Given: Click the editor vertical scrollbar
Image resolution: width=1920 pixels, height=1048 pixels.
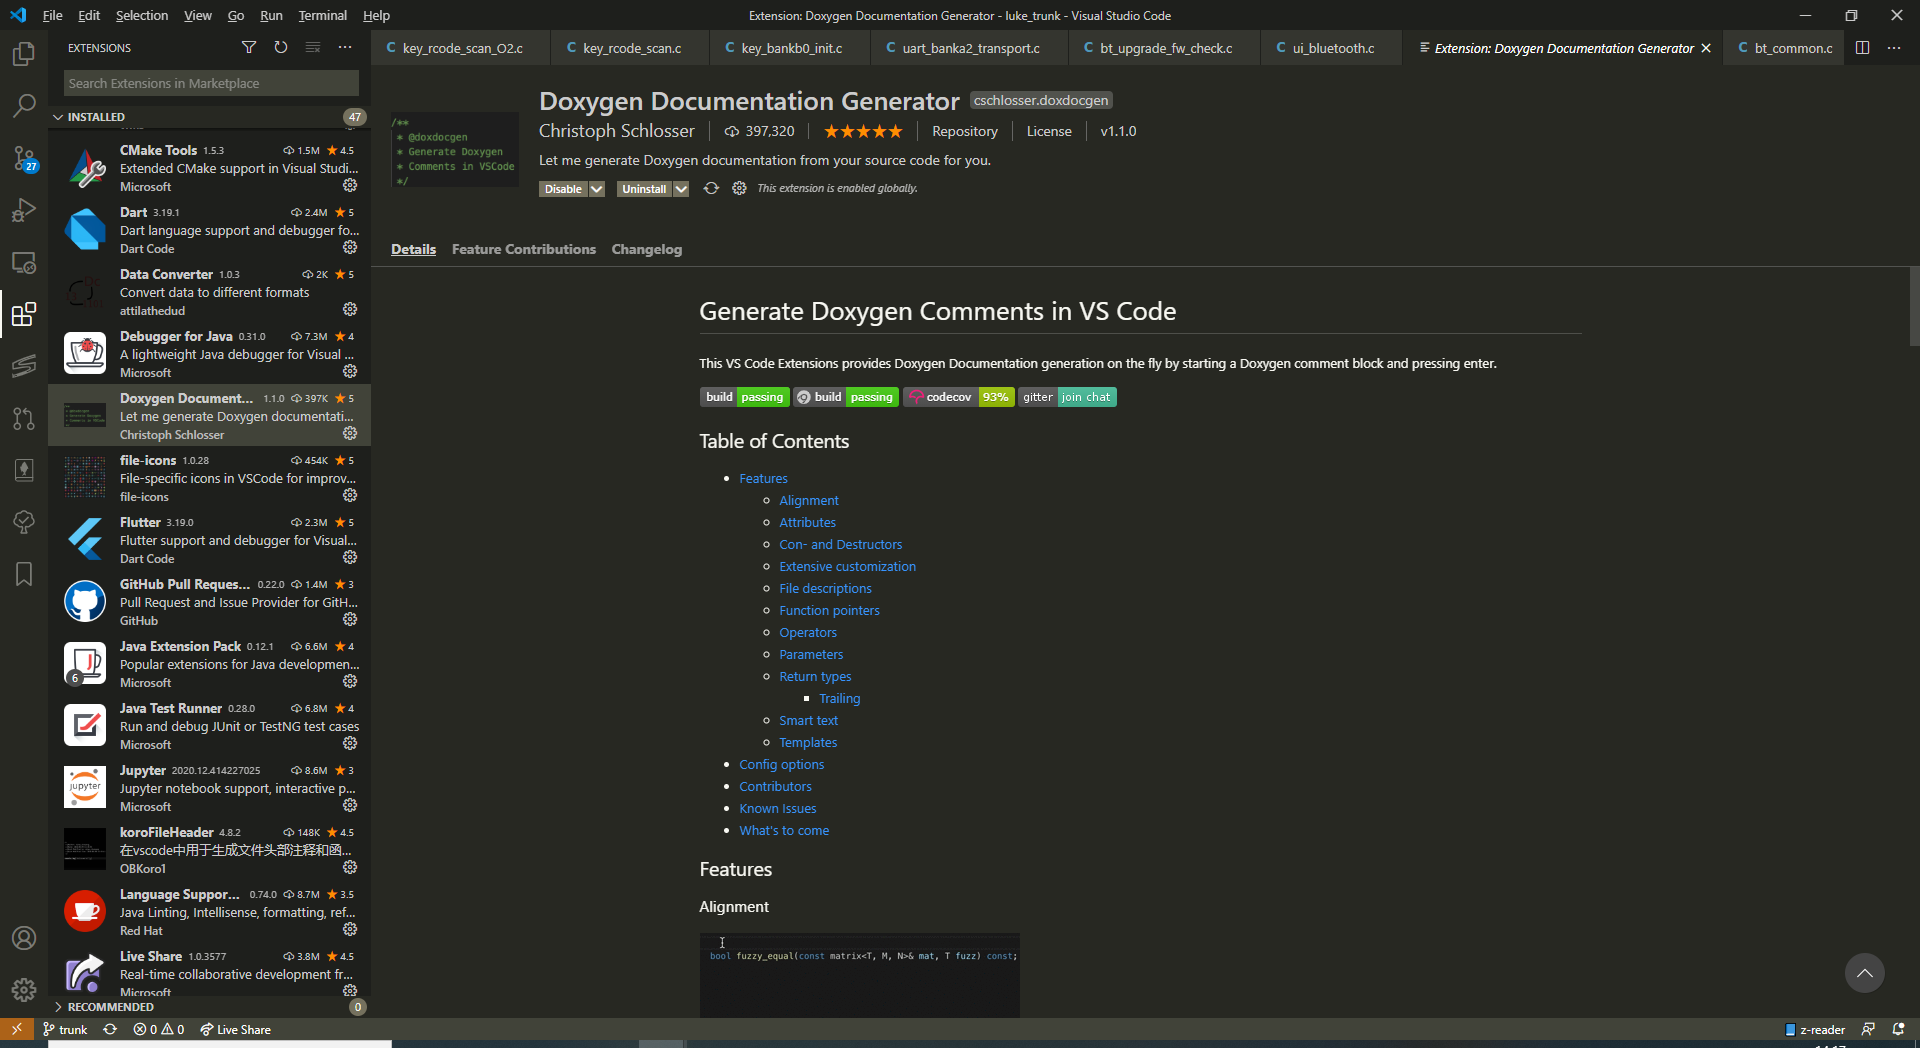Looking at the screenshot, I should pos(1914,306).
